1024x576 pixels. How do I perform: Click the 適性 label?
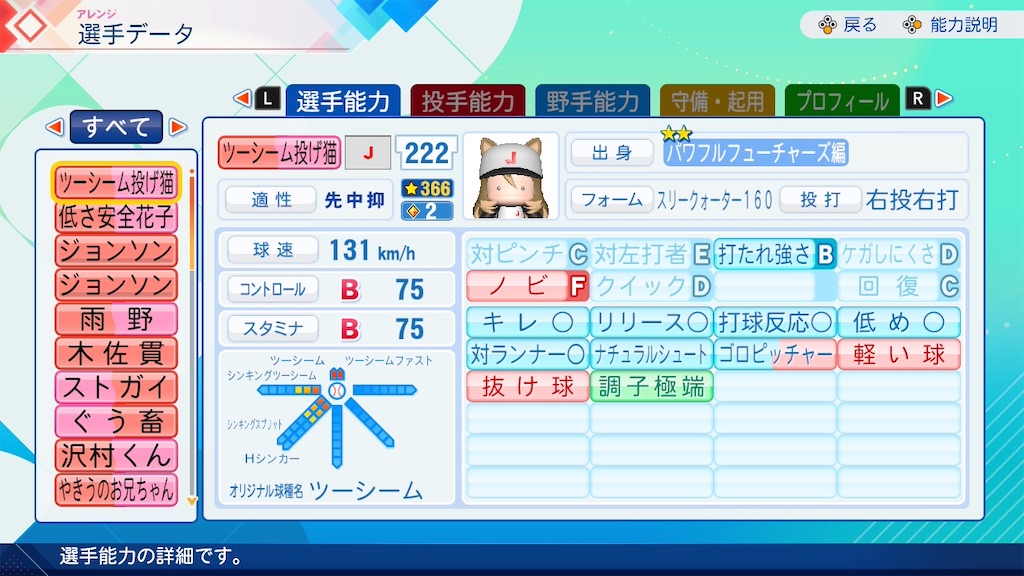coord(271,199)
